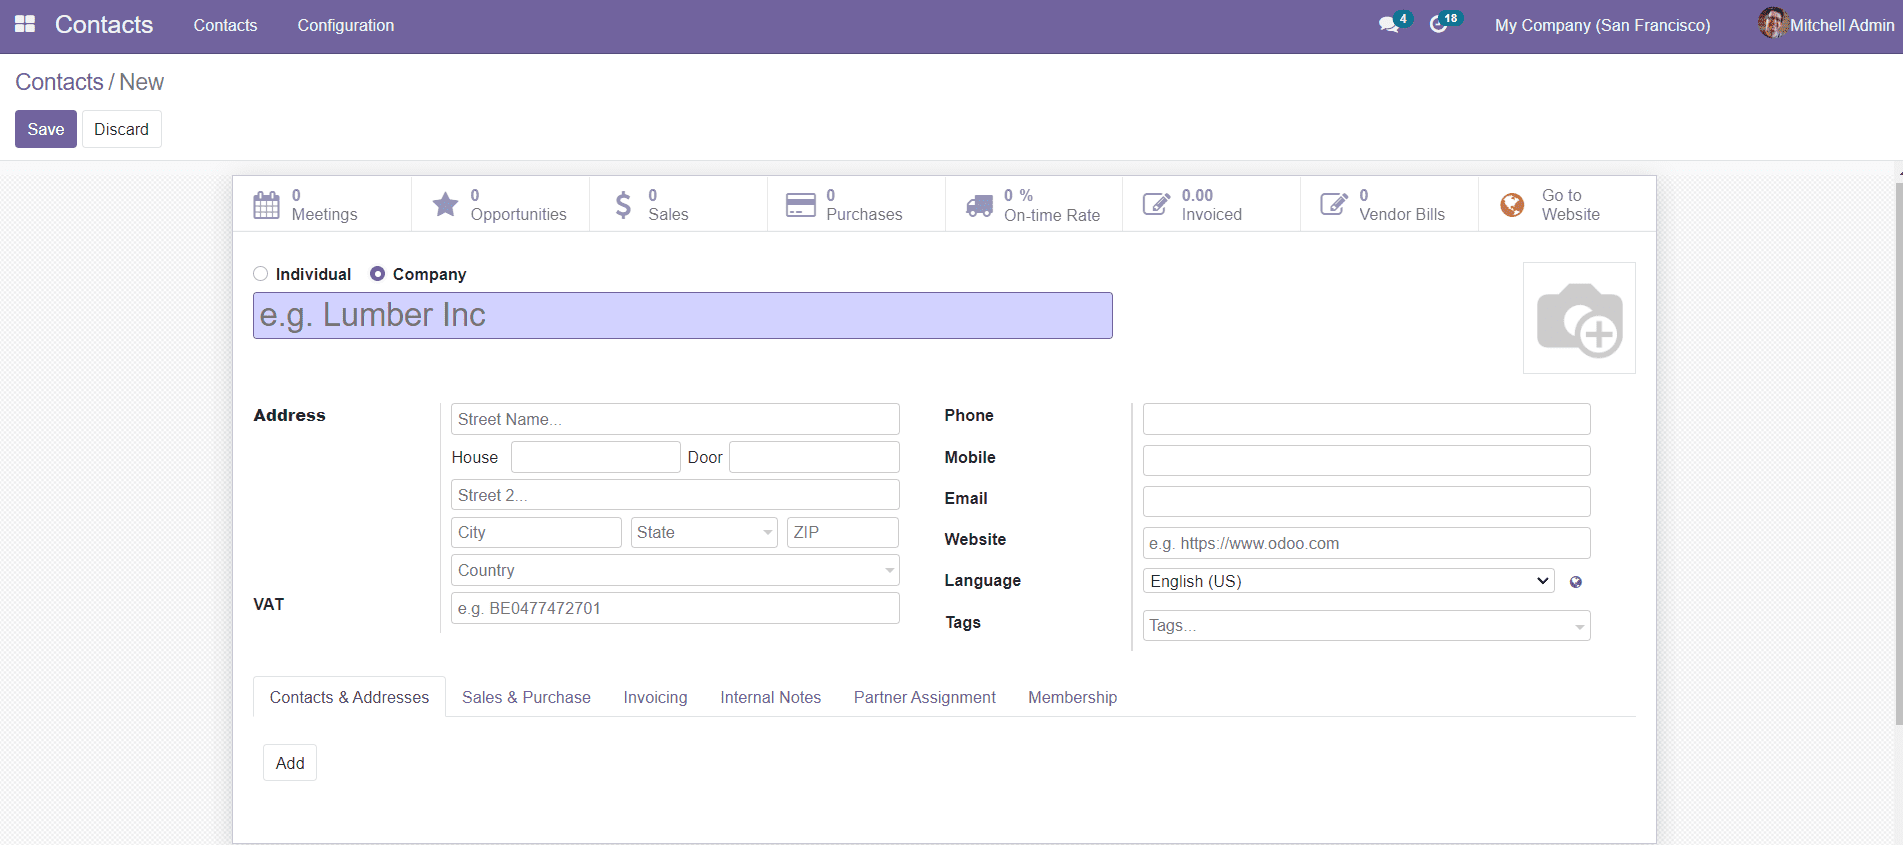Image resolution: width=1903 pixels, height=845 pixels.
Task: Click the Website input field
Action: pyautogui.click(x=1366, y=543)
